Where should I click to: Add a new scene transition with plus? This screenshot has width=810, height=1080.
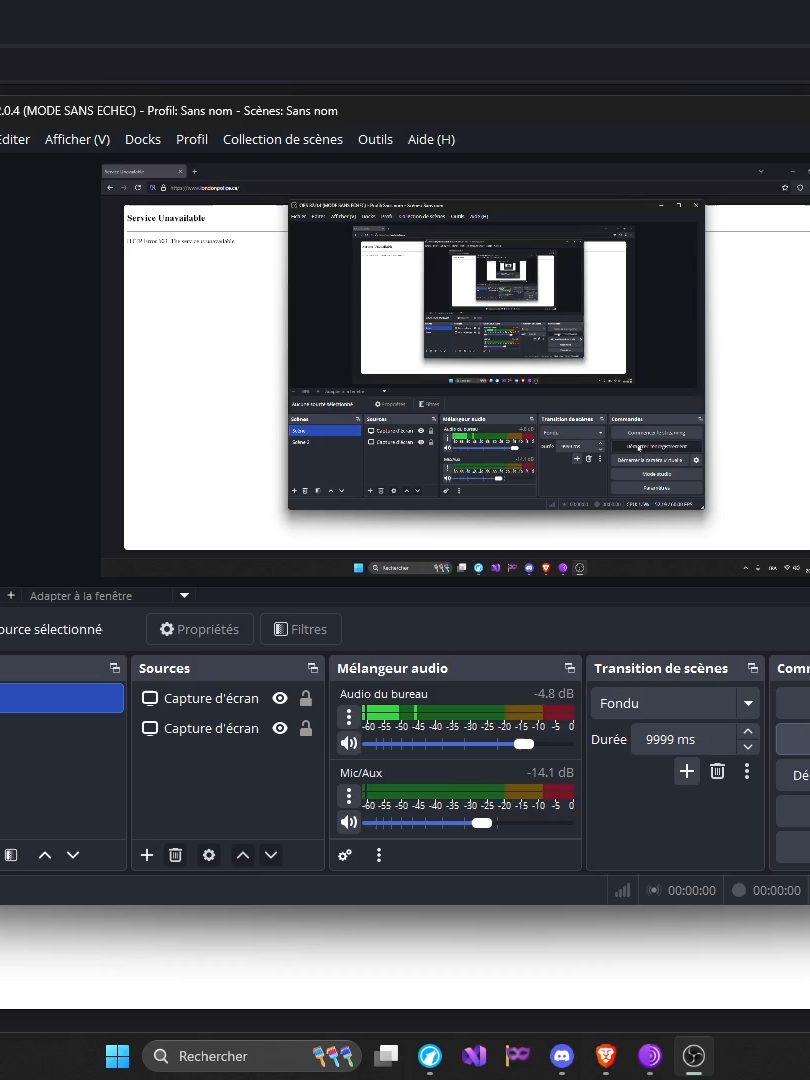[x=687, y=771]
